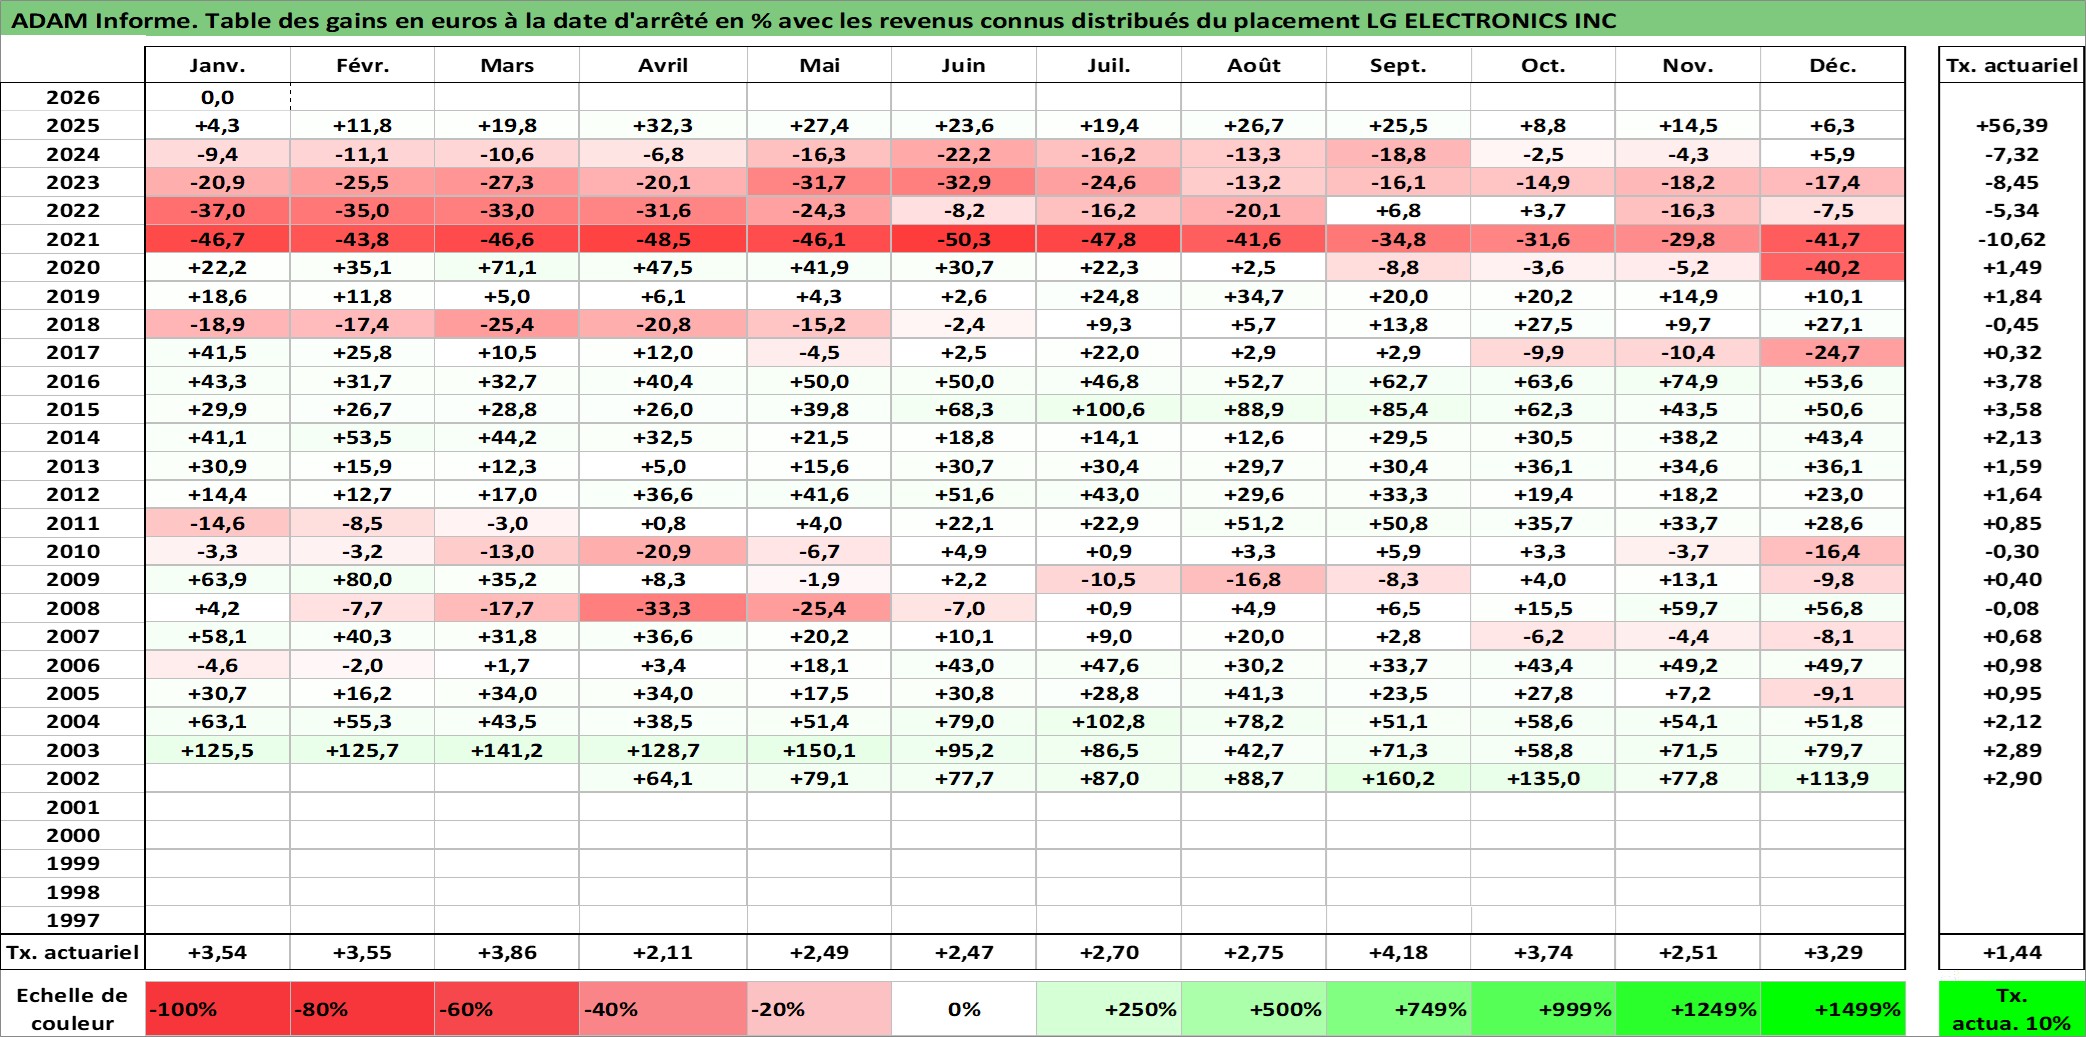Image resolution: width=2086 pixels, height=1037 pixels.
Task: Select the 2026 row label
Action: click(x=73, y=97)
